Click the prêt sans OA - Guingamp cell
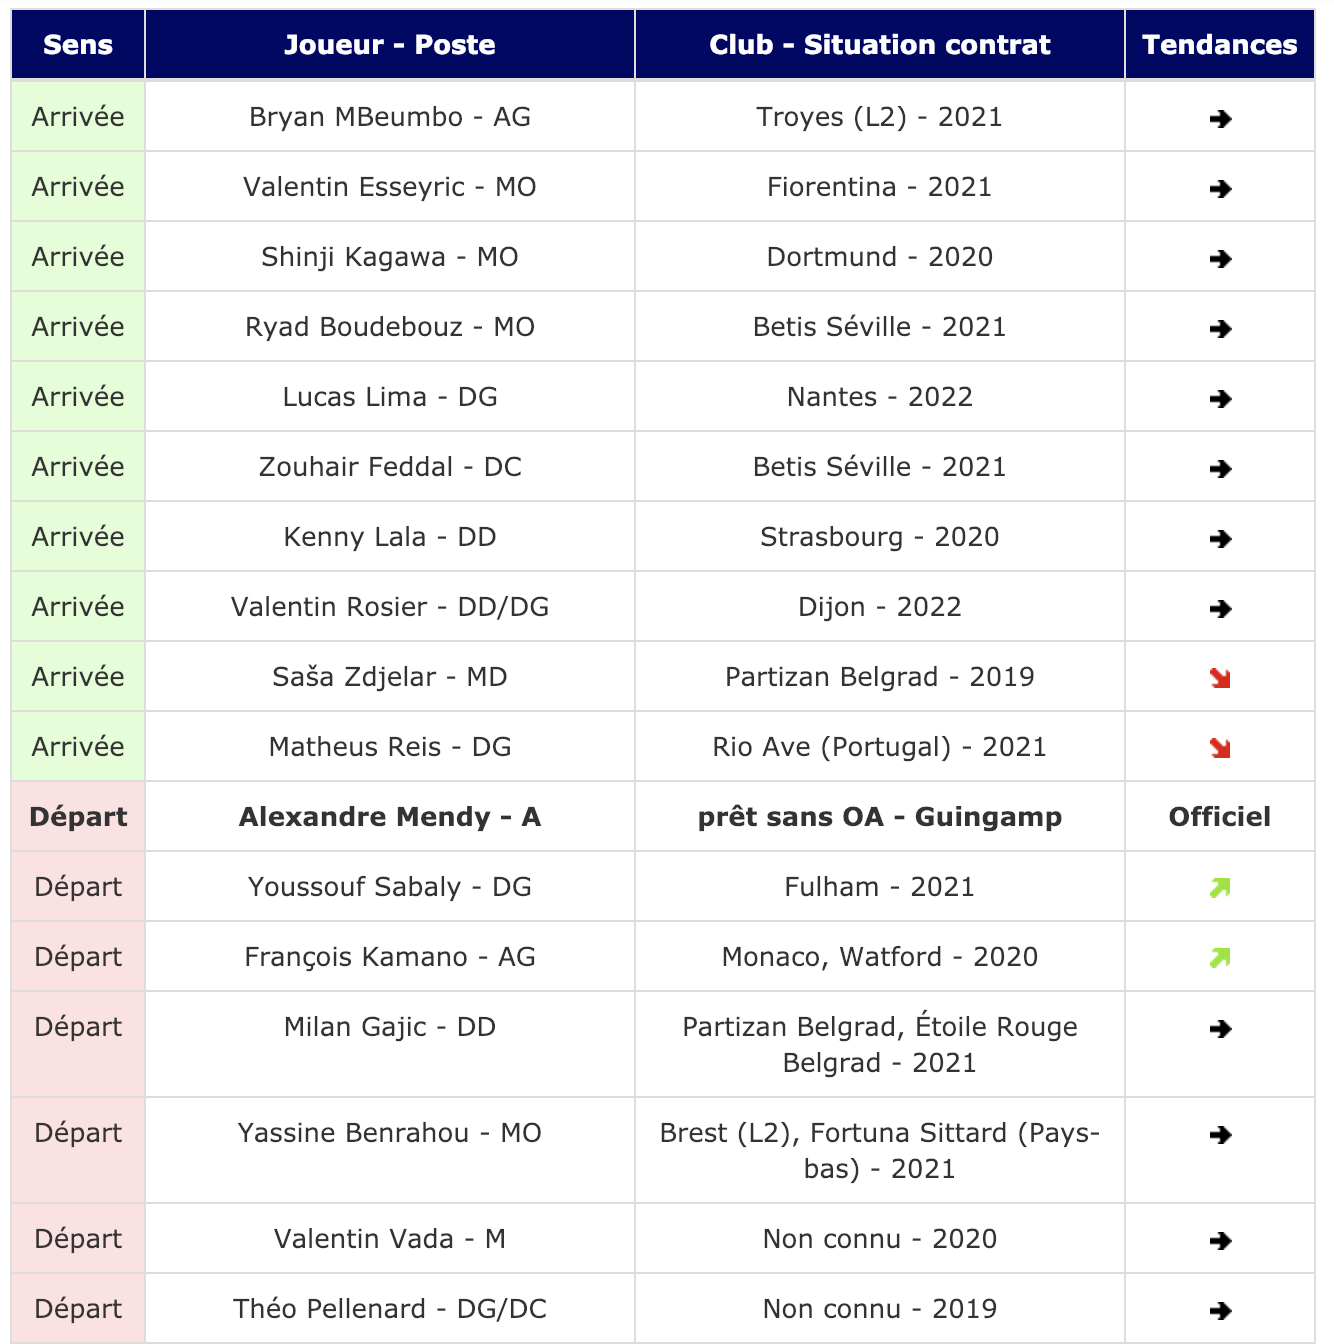 tap(880, 817)
